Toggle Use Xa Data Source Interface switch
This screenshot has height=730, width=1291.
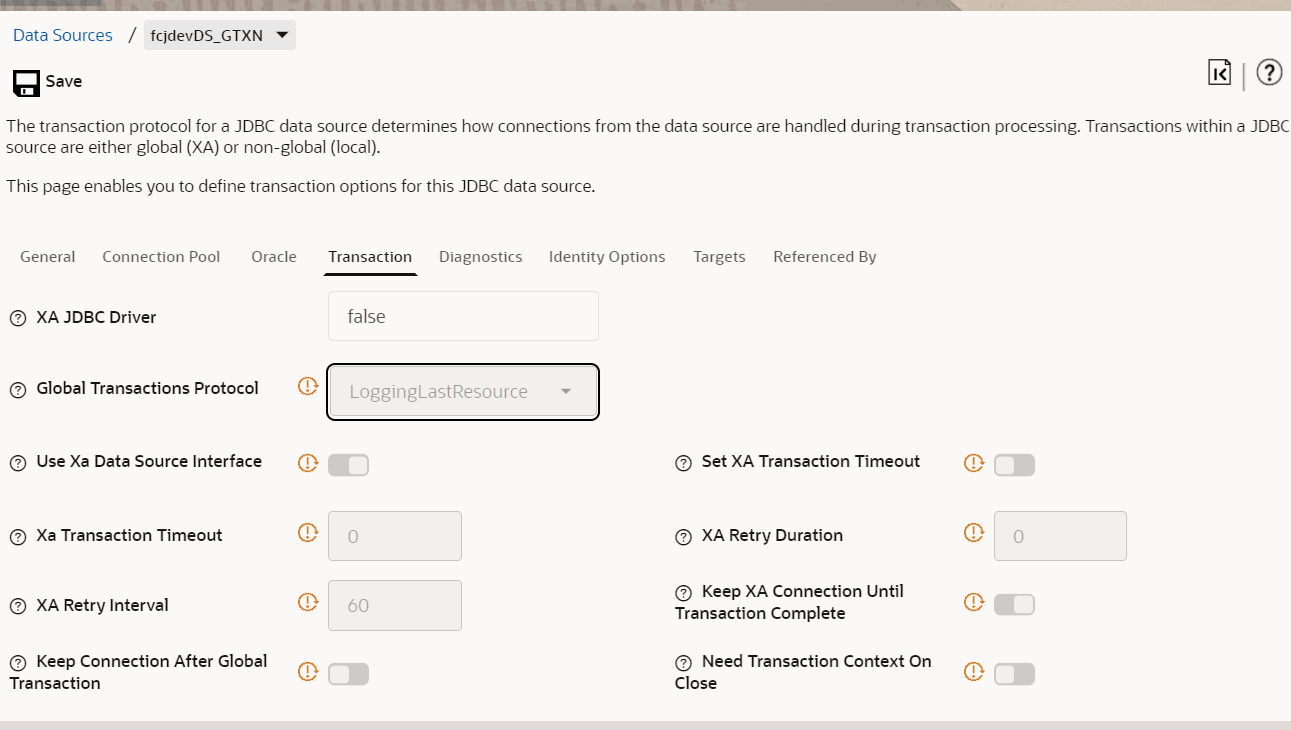(x=349, y=465)
